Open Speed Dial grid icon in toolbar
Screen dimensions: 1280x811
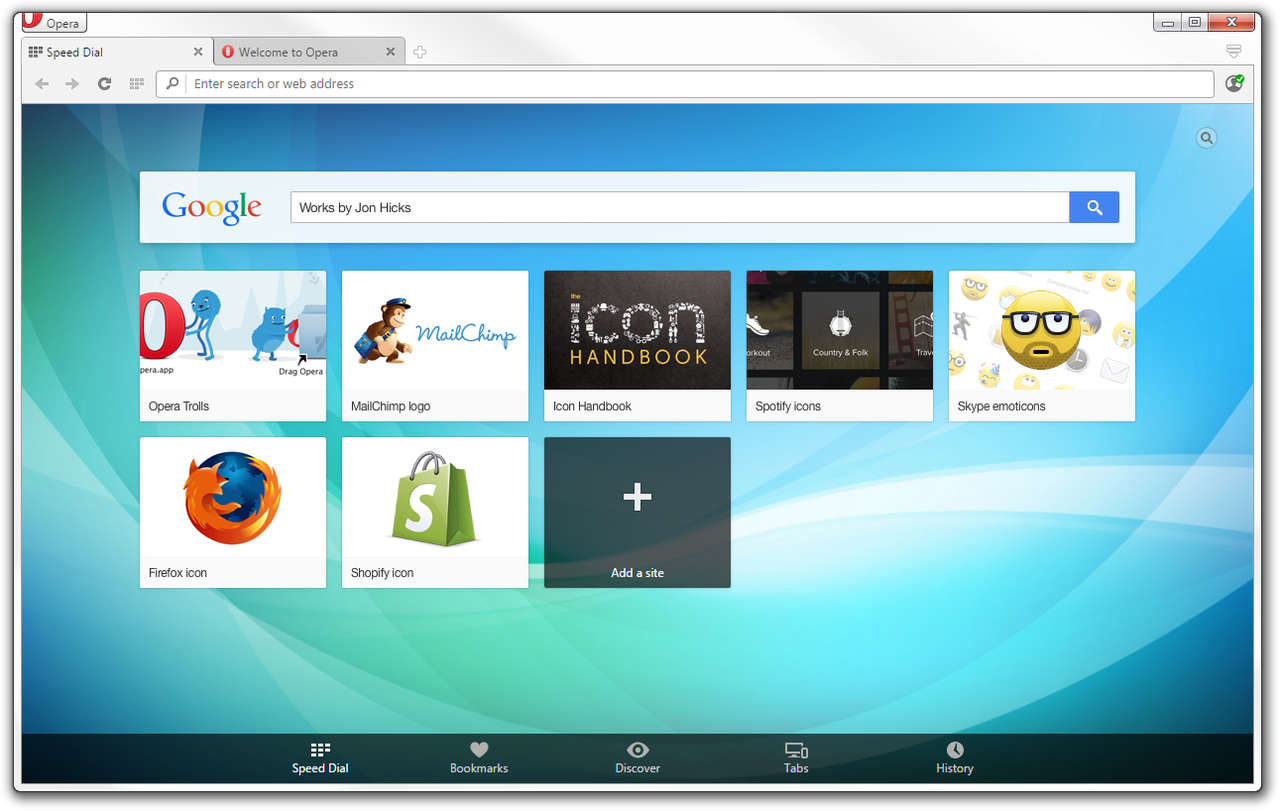coord(137,84)
